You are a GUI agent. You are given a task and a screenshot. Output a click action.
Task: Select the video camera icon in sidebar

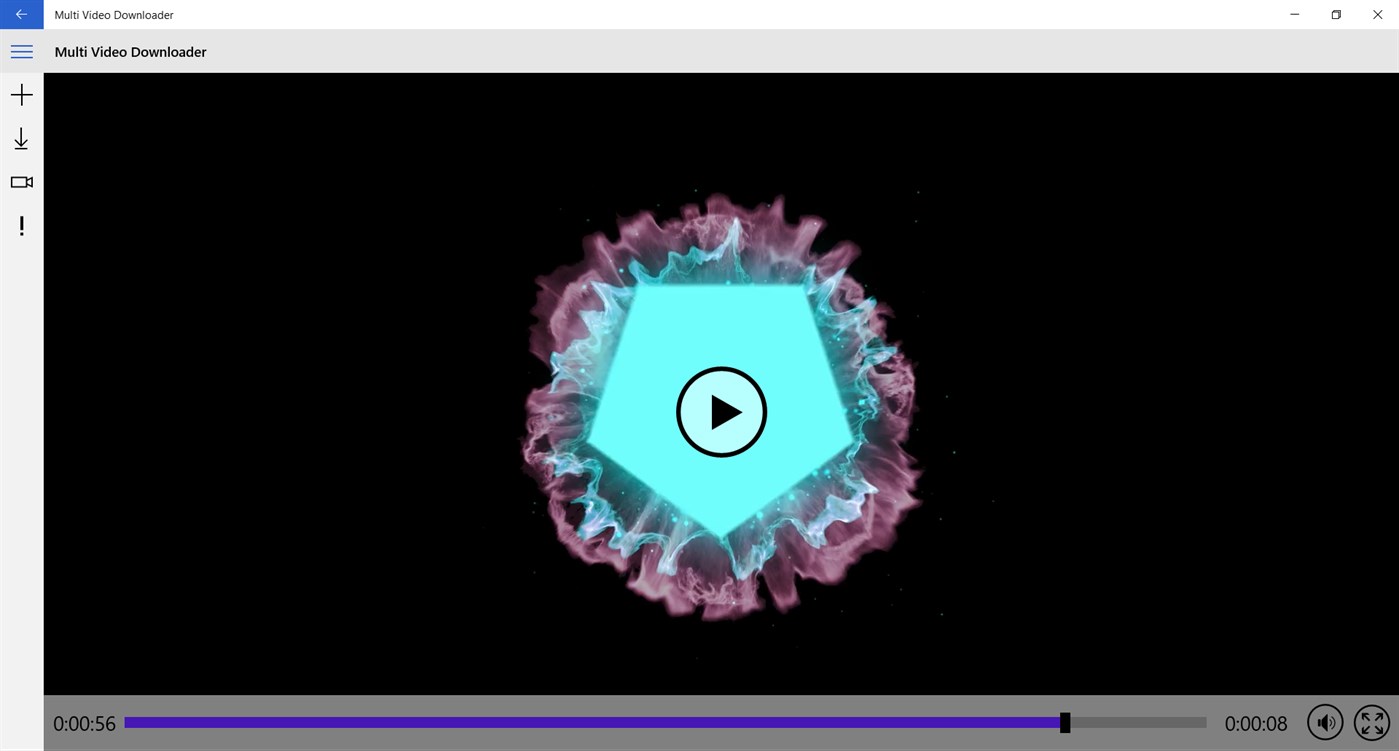pos(21,182)
